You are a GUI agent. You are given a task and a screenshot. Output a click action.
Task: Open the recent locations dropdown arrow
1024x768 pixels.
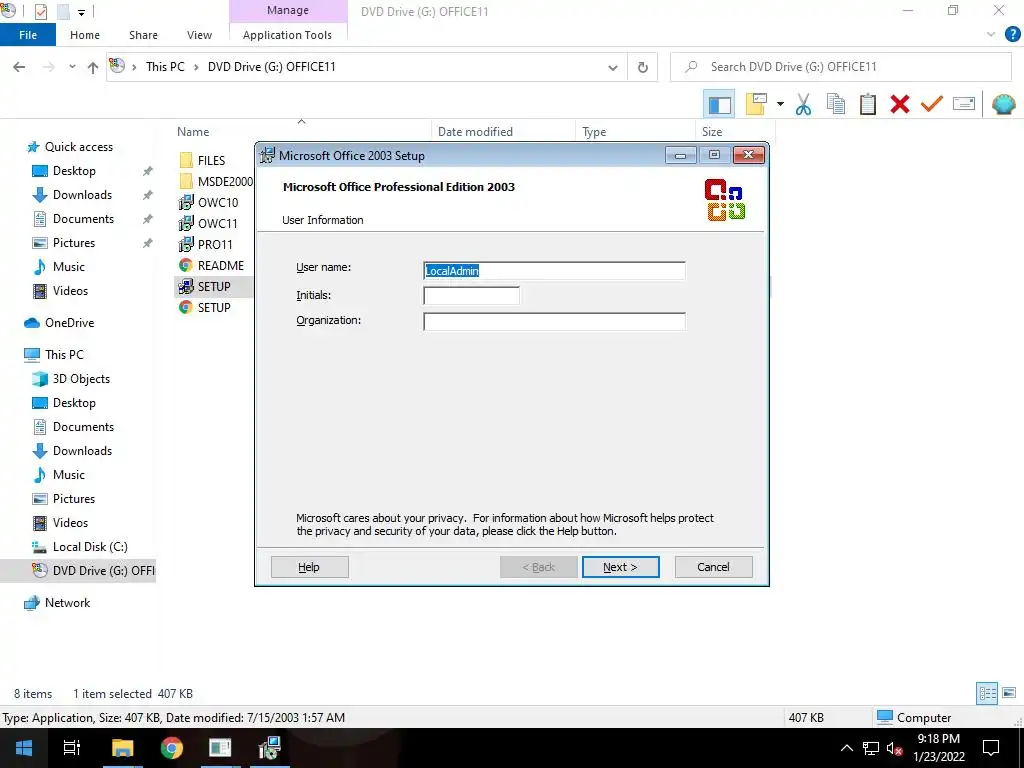click(72, 67)
